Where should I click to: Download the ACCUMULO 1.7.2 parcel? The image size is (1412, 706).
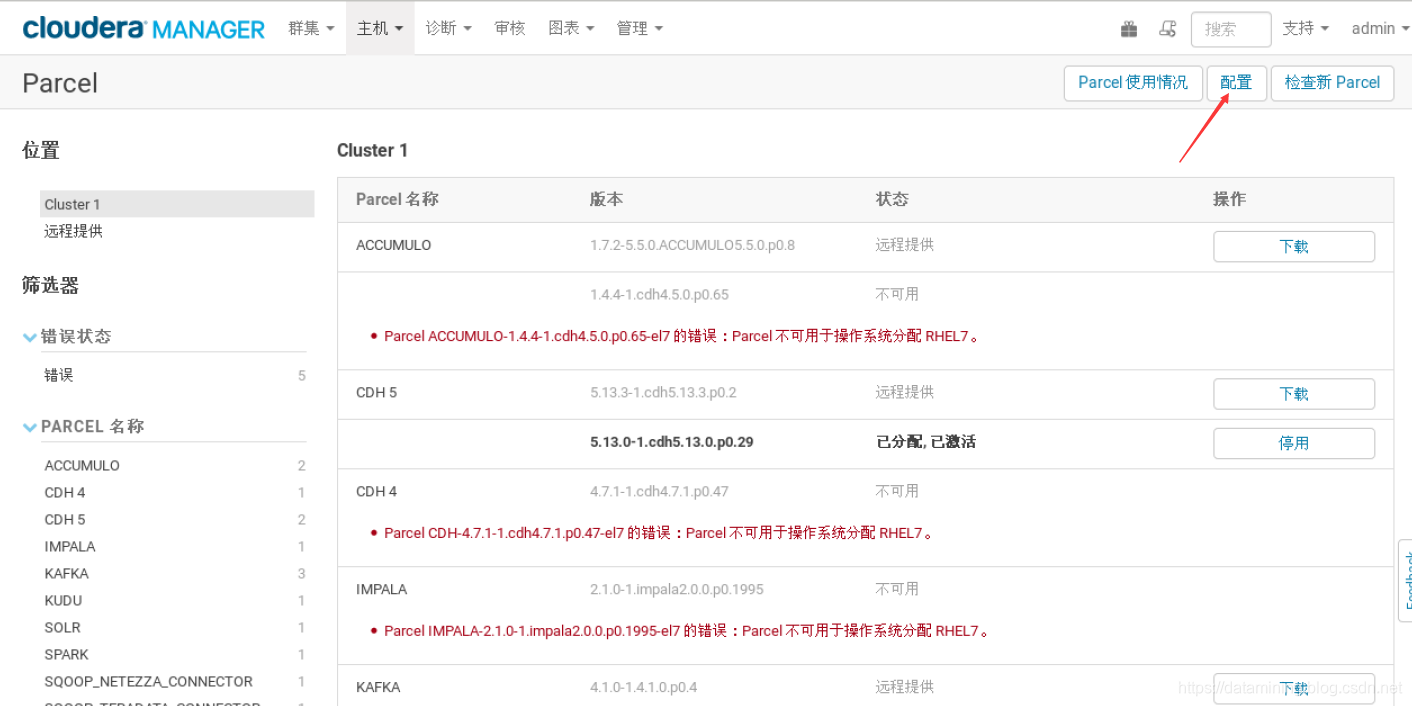point(1294,246)
